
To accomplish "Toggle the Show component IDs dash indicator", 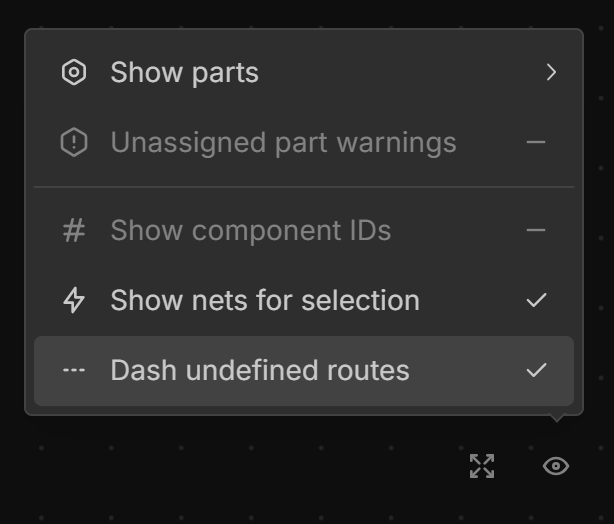I will pyautogui.click(x=537, y=231).
